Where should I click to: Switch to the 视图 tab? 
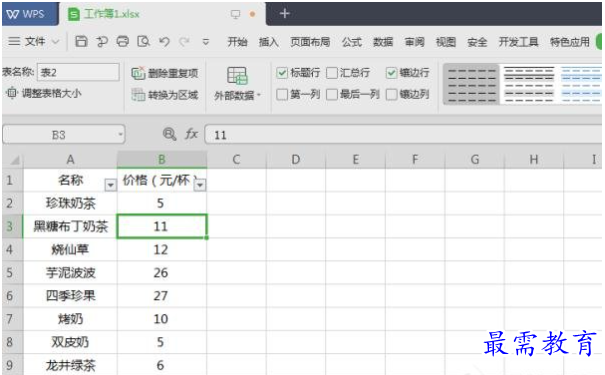[x=446, y=42]
